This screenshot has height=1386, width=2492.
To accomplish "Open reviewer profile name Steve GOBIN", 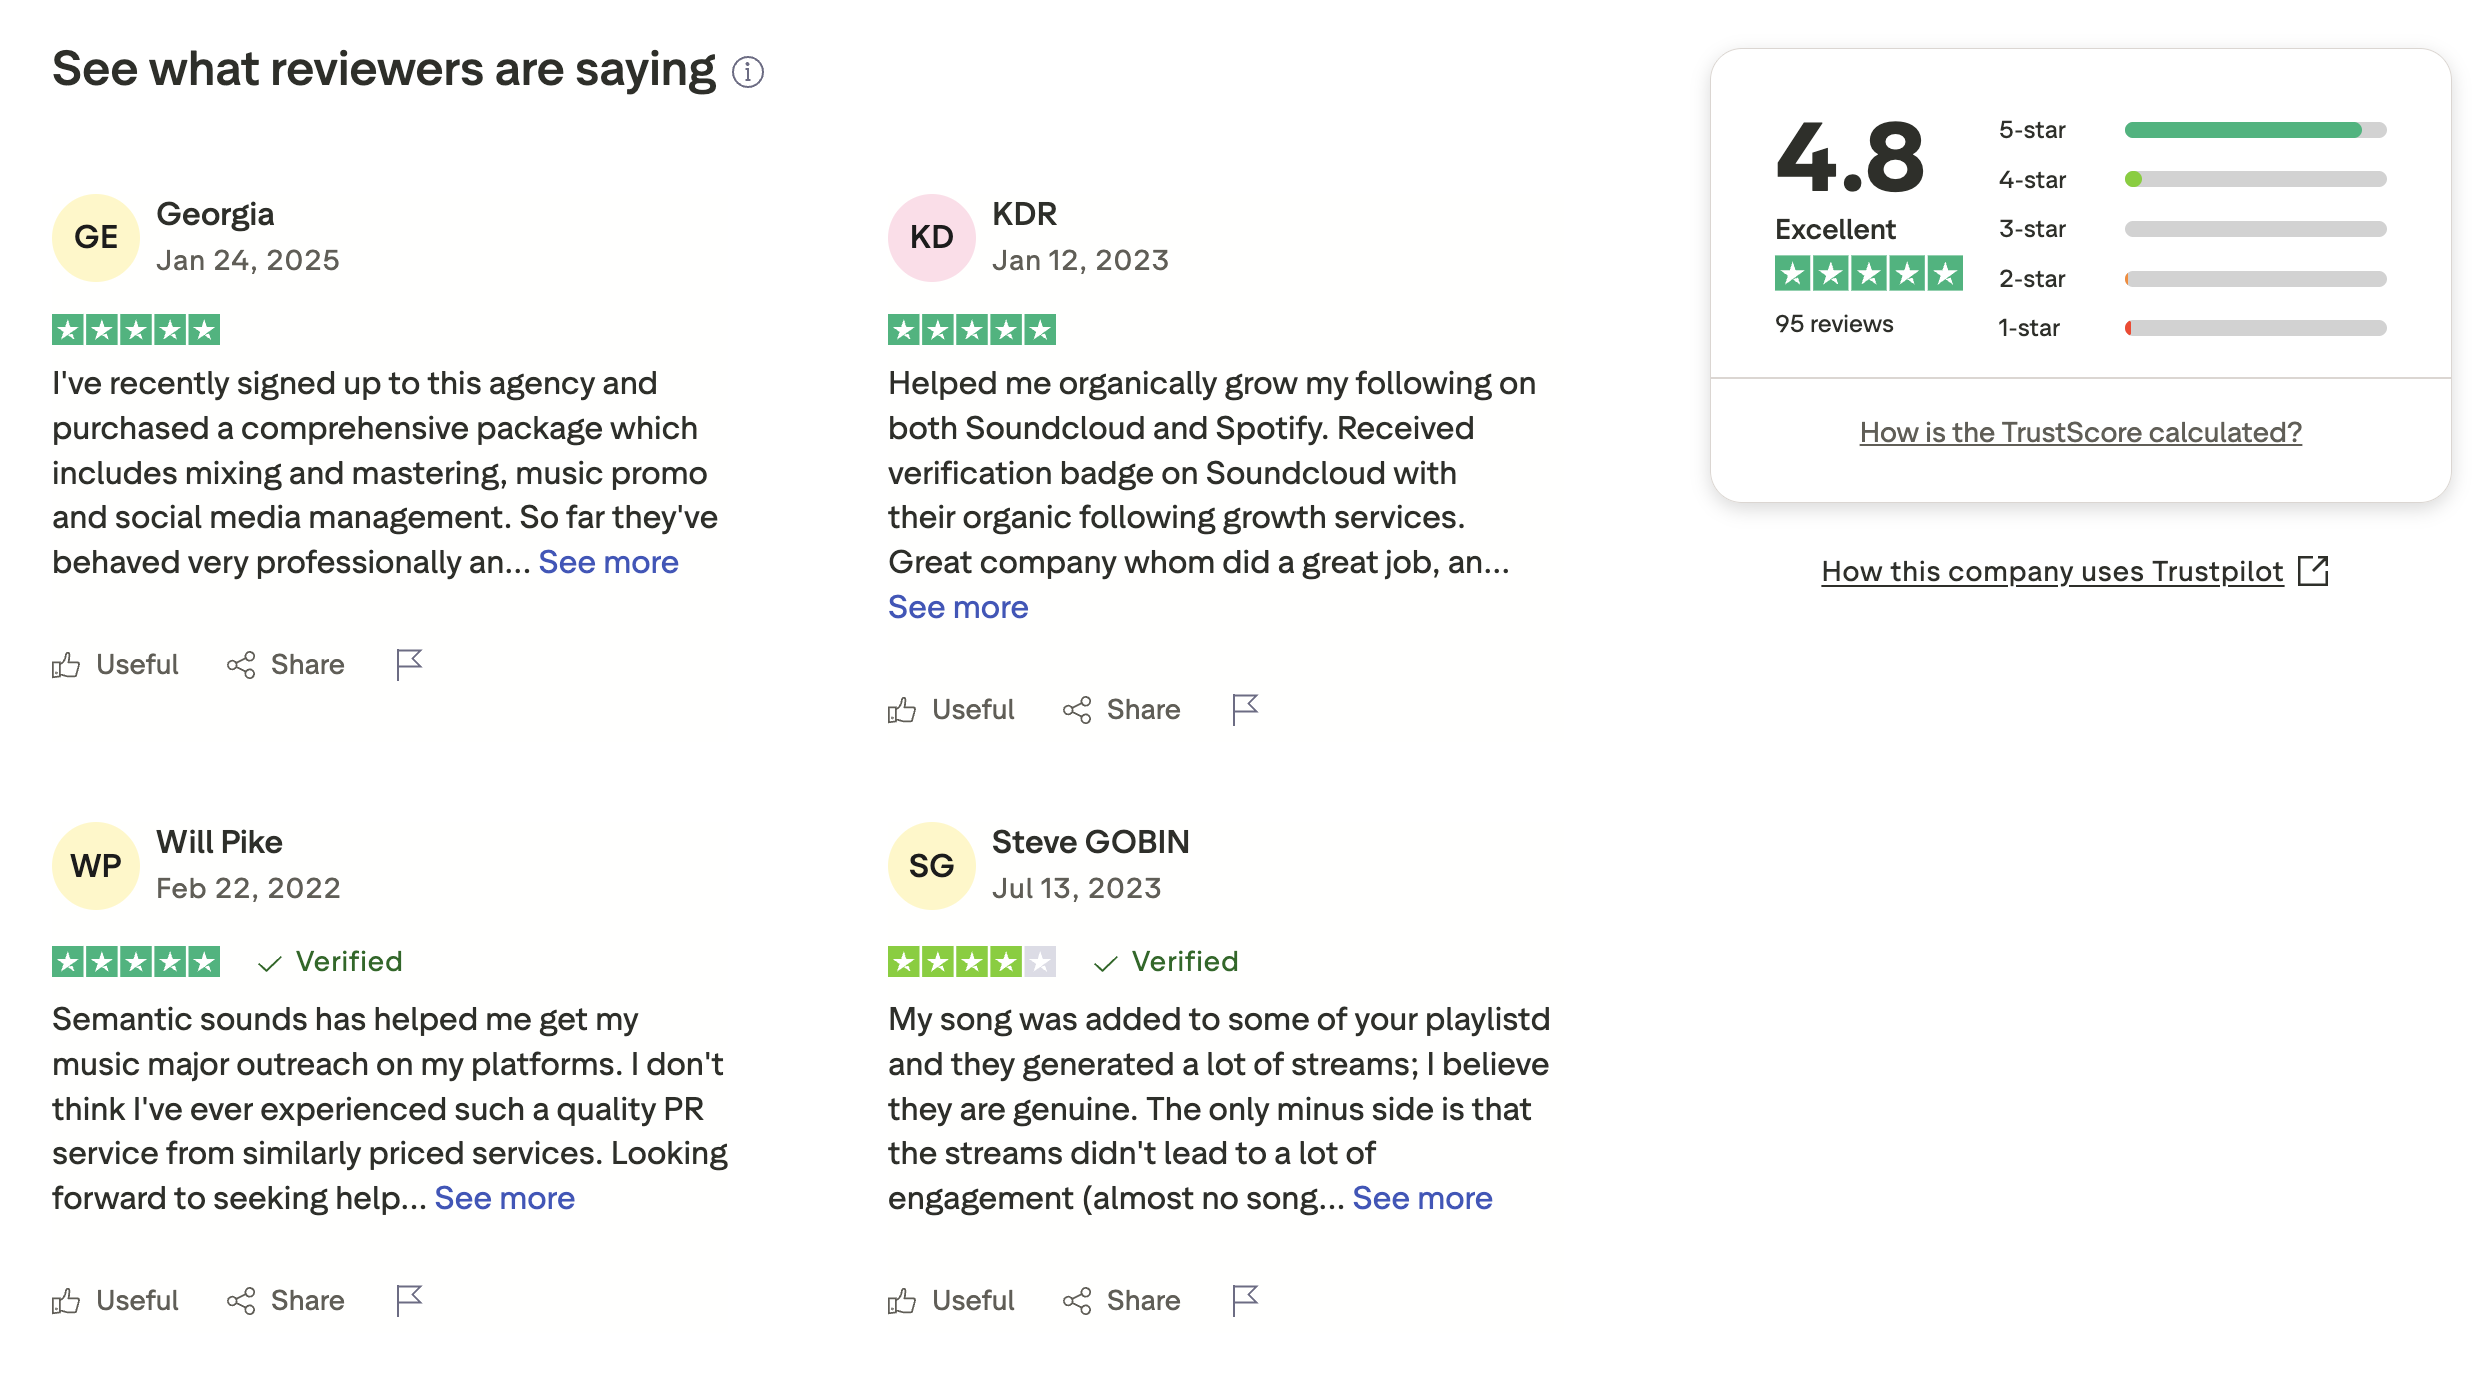I will [x=1090, y=842].
